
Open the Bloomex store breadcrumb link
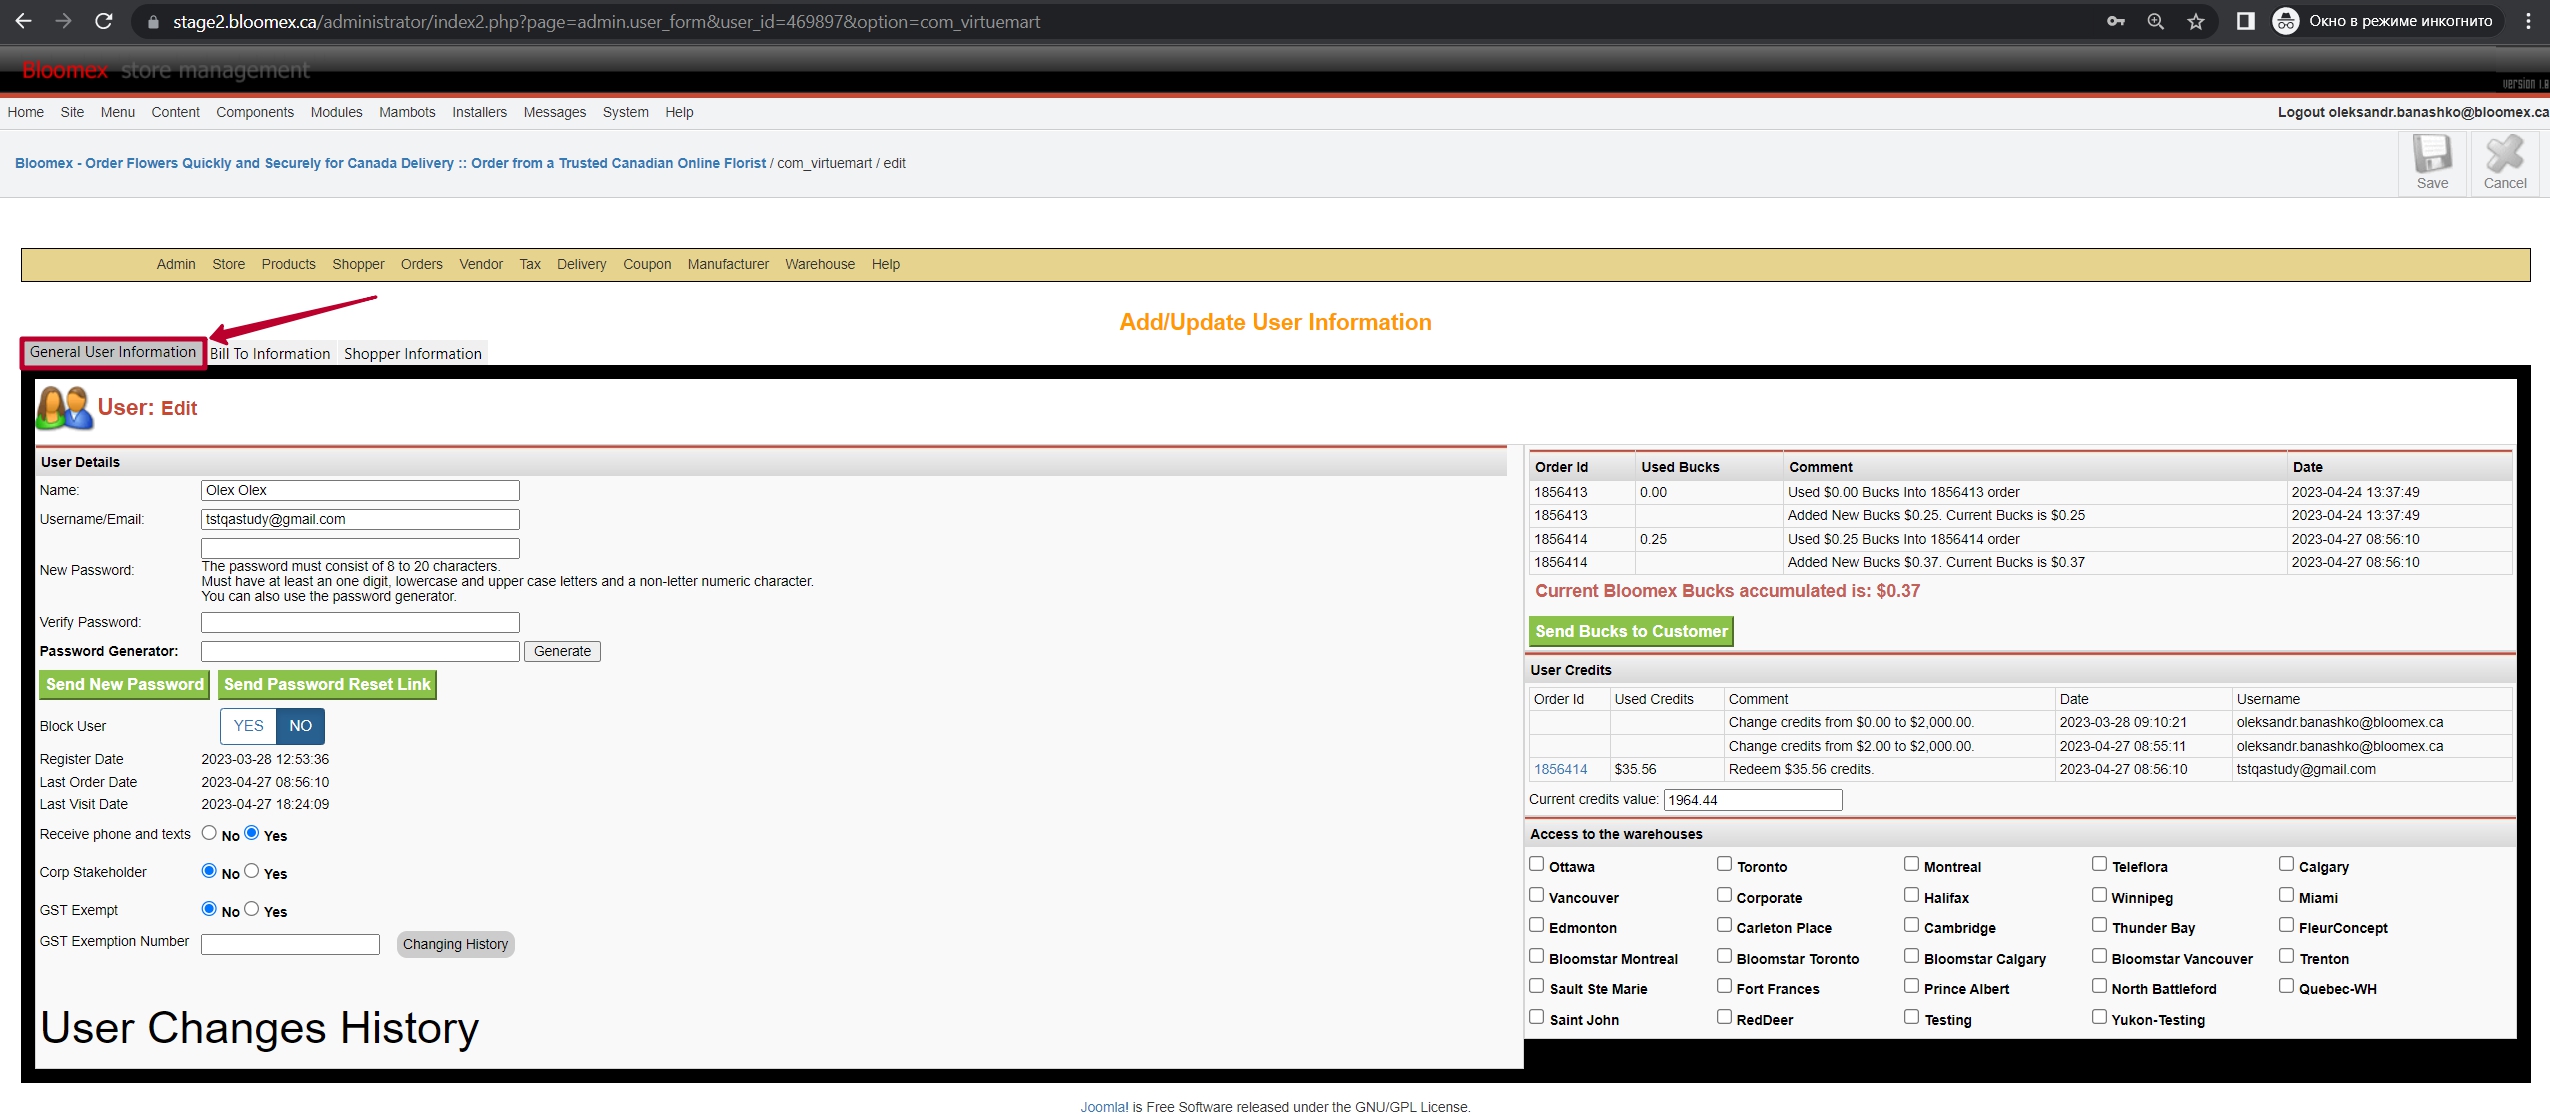[x=390, y=163]
